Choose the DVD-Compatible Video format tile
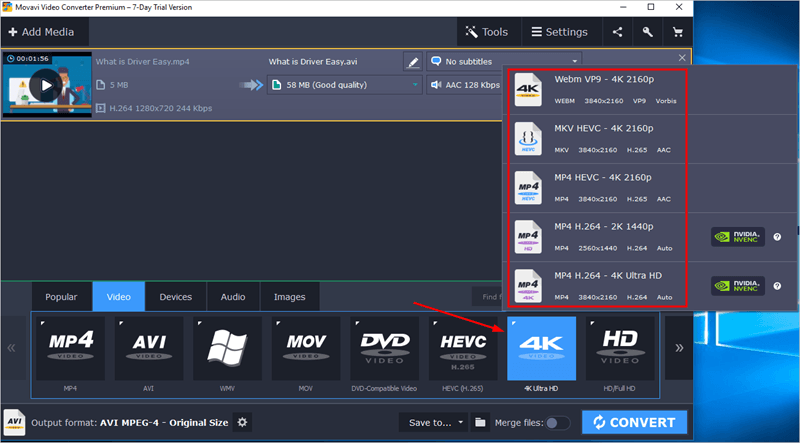The width and height of the screenshot is (800, 443). [x=385, y=349]
